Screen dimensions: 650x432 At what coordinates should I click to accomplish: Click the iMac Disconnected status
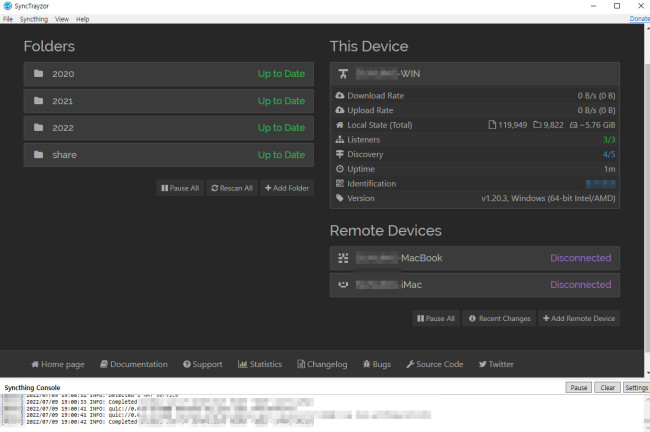580,285
